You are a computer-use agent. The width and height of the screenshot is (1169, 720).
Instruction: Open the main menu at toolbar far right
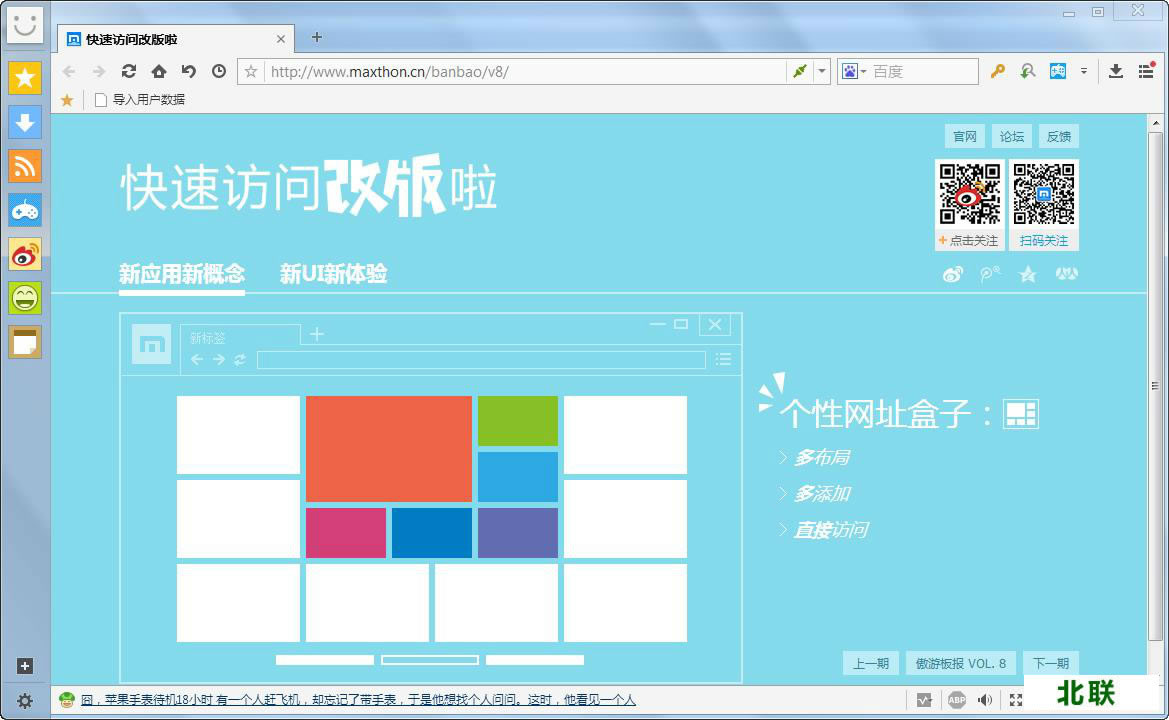[x=1146, y=71]
